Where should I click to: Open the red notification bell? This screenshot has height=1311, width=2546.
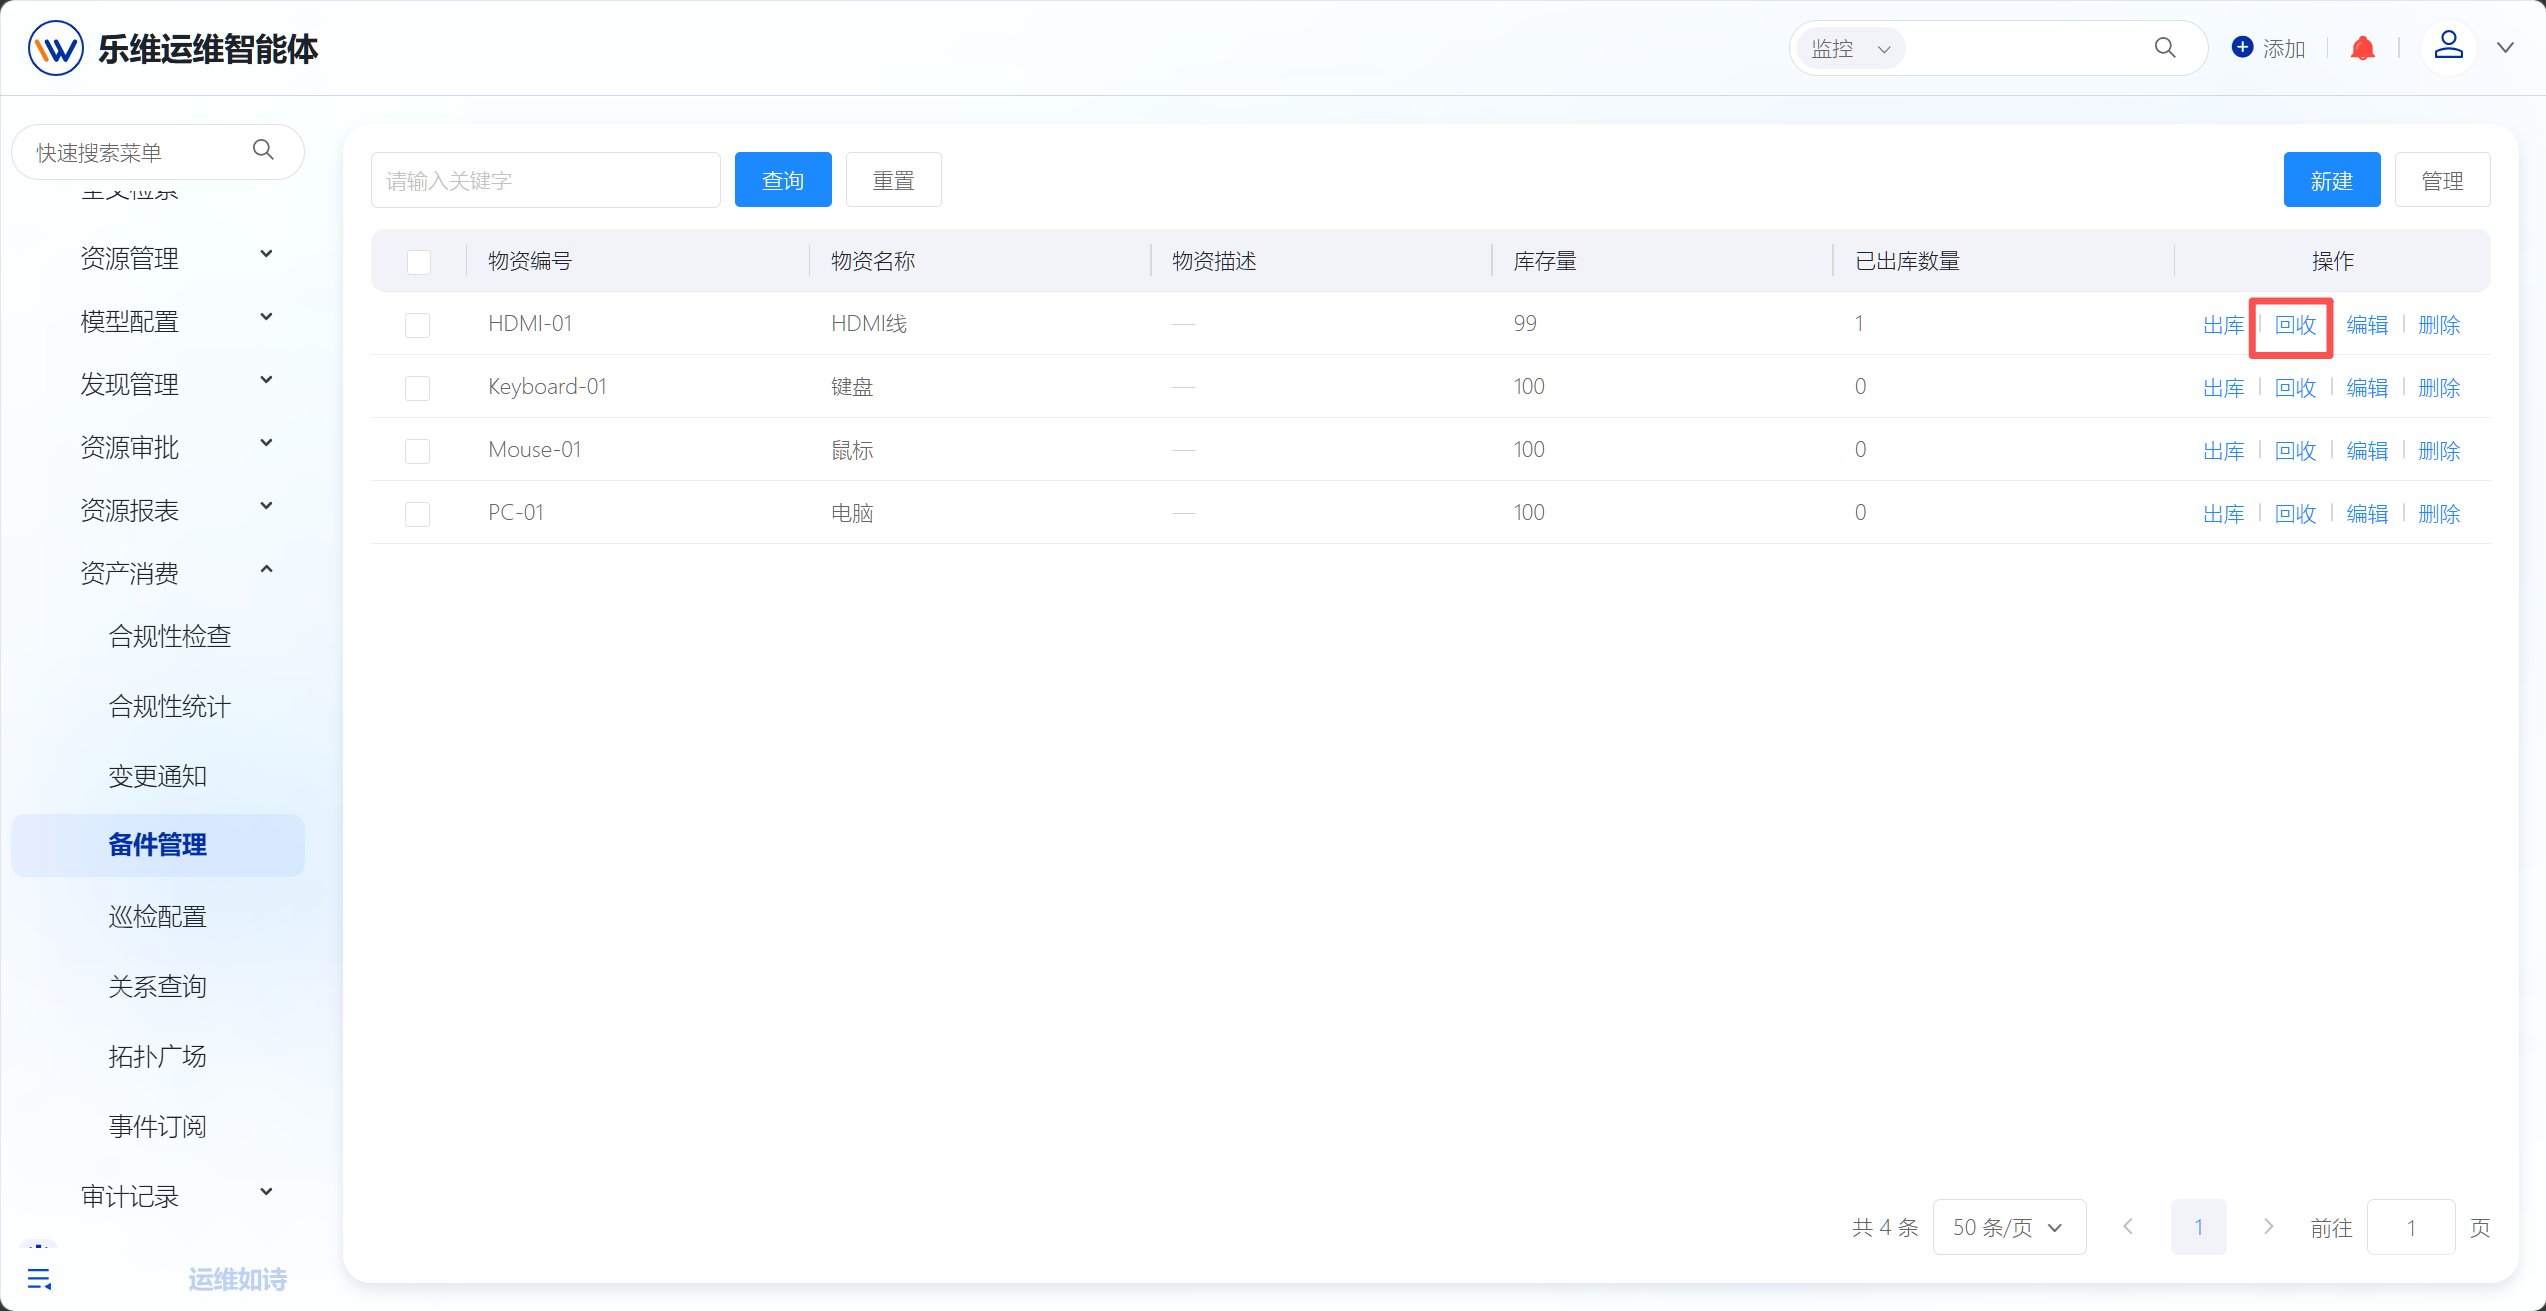tap(2363, 48)
